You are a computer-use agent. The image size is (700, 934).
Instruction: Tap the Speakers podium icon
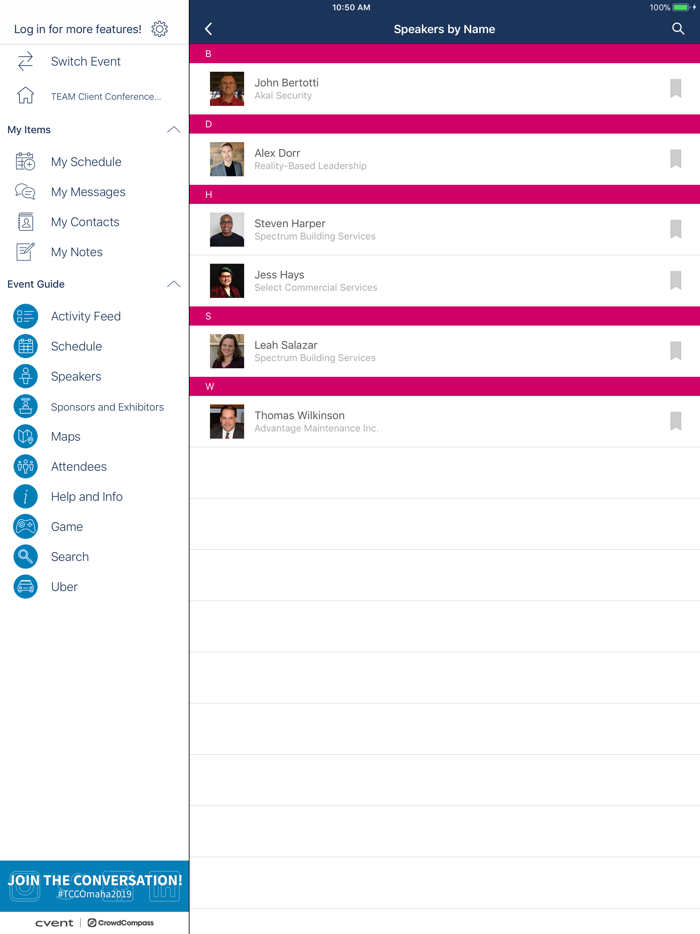26,376
